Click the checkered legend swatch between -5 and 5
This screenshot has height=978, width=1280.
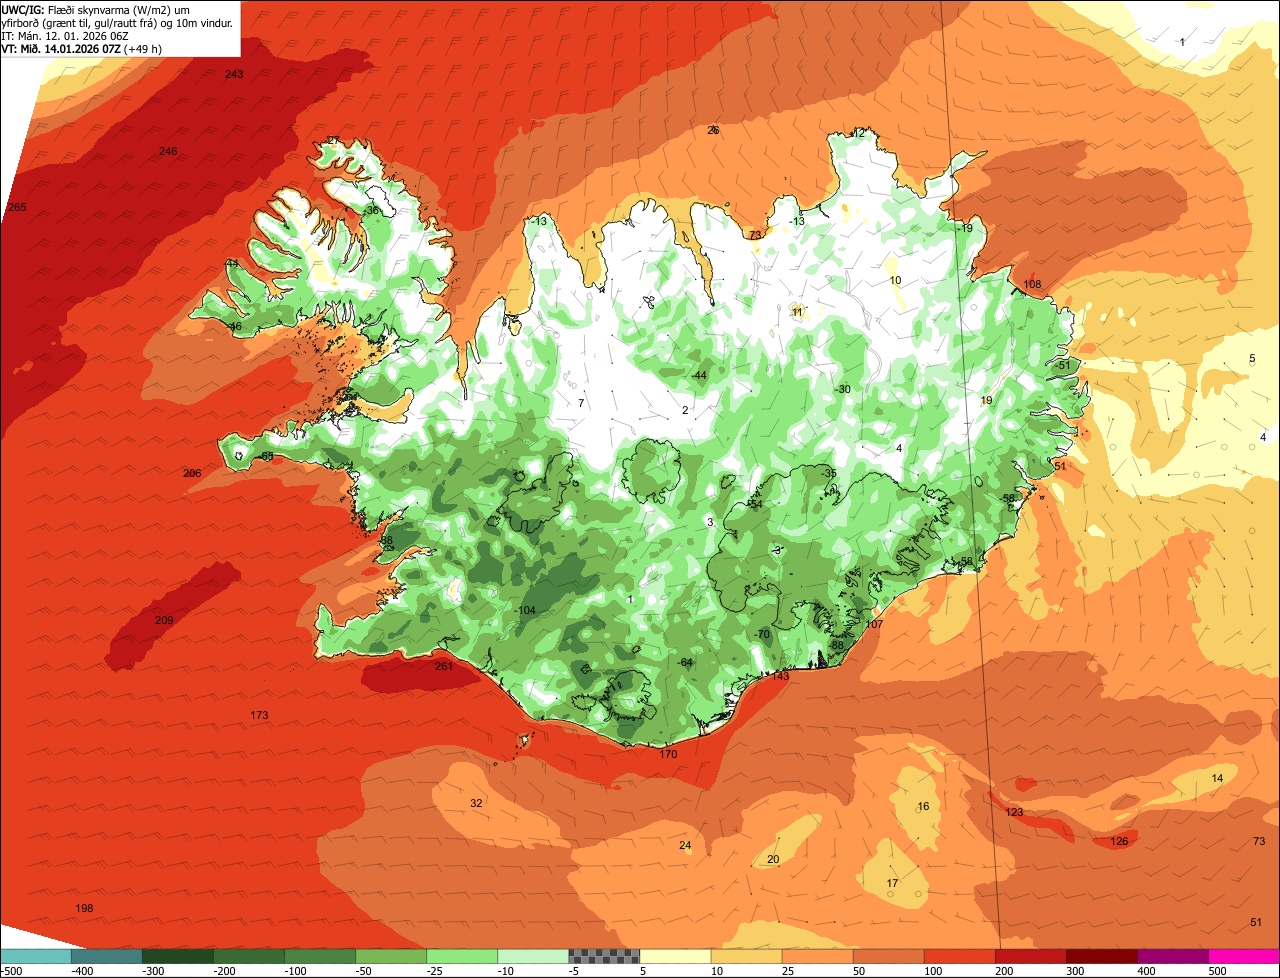point(604,956)
